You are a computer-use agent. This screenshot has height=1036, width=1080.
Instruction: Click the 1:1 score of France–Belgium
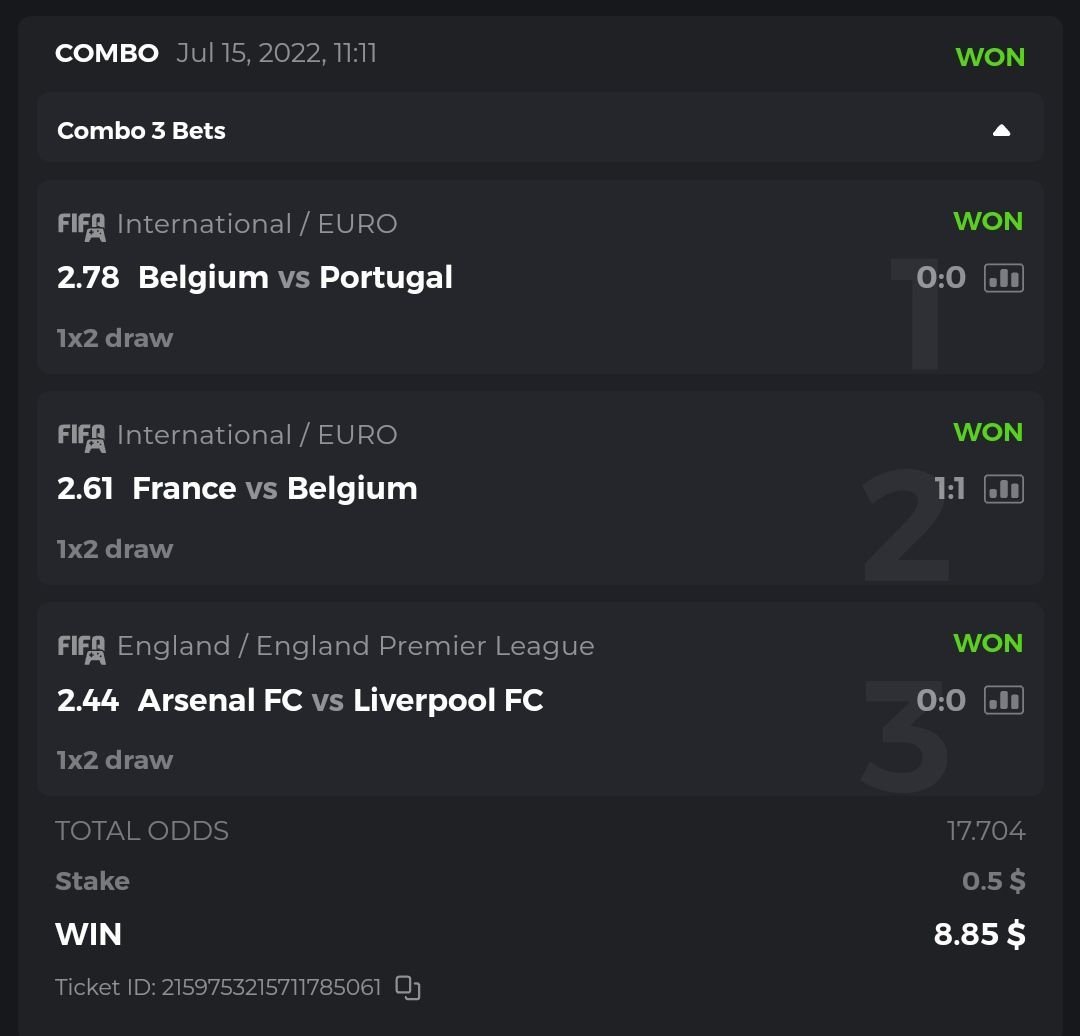click(x=949, y=488)
